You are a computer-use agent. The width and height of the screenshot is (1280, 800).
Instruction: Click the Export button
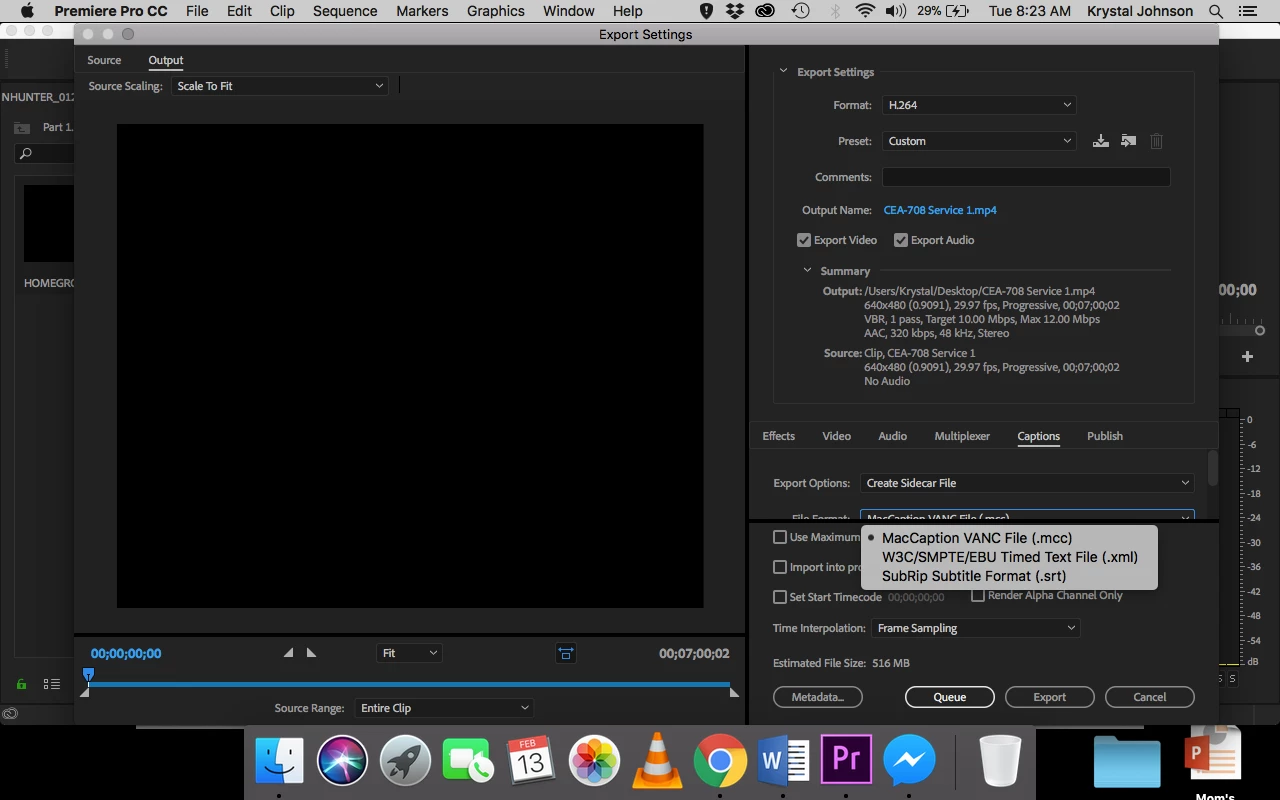click(x=1050, y=697)
